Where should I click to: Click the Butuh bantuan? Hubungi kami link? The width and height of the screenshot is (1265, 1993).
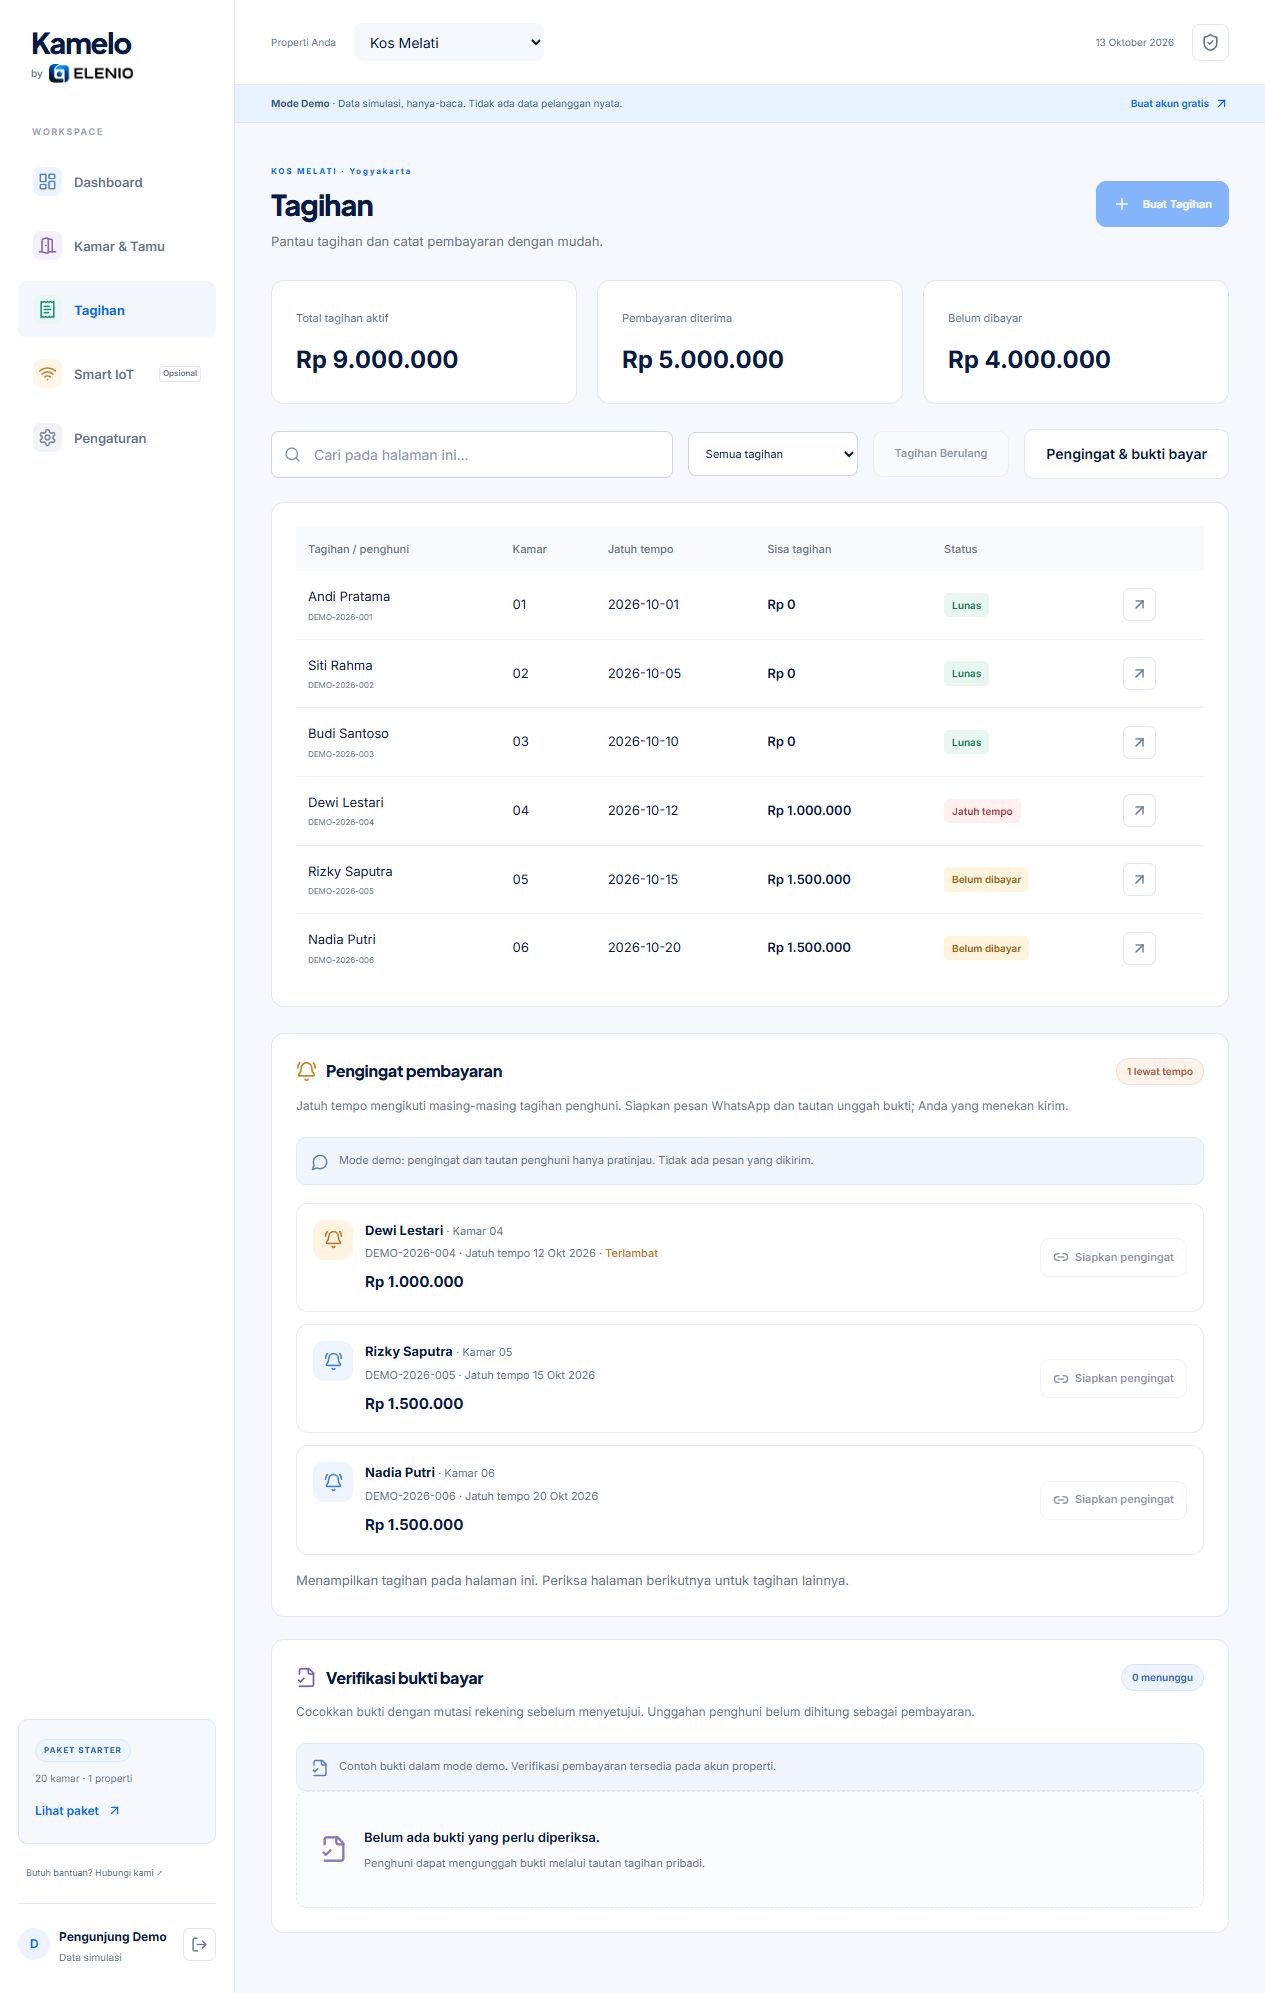coord(94,1873)
